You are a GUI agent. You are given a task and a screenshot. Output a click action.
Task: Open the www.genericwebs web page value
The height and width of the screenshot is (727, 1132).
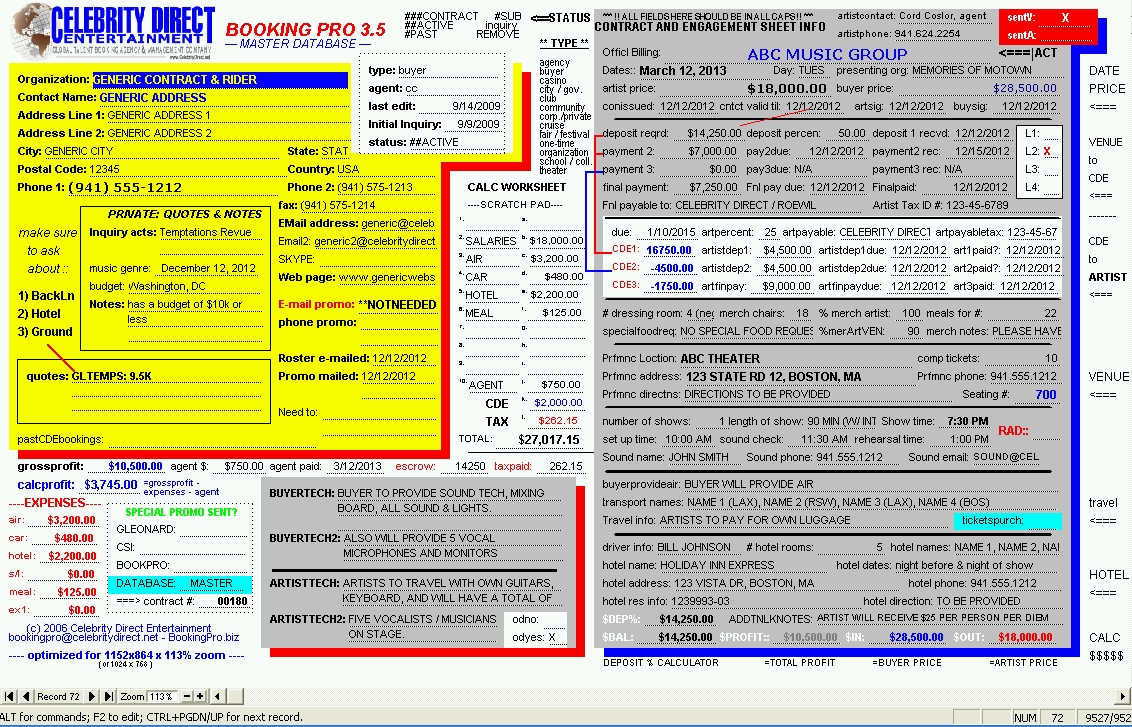387,277
